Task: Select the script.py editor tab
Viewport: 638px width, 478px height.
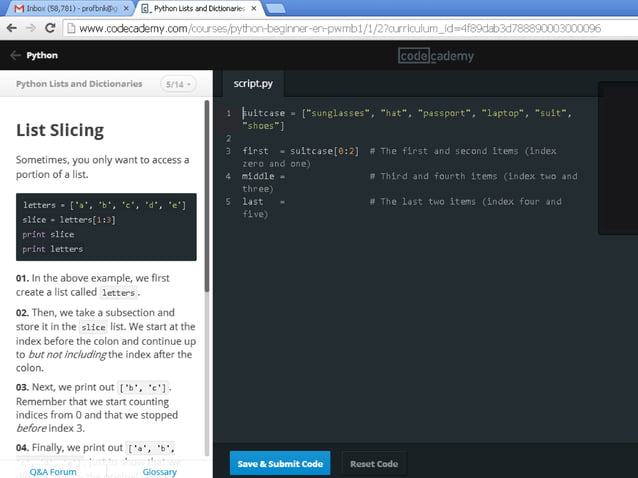Action: coord(253,84)
